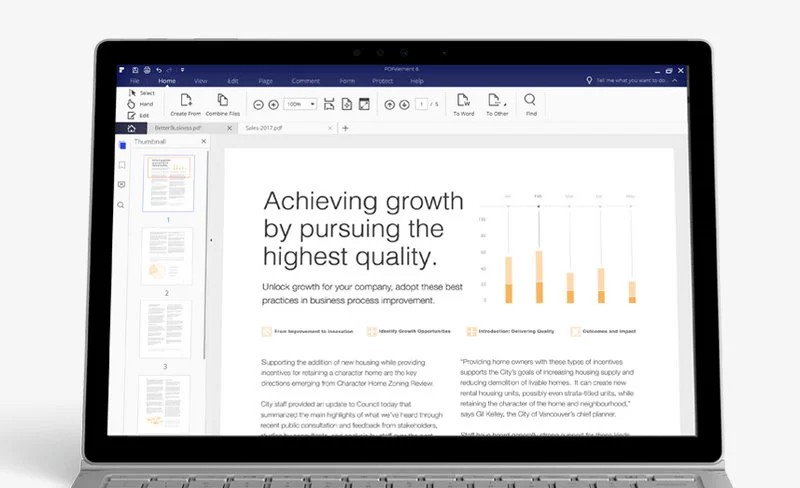Convert the PDF using To Word
Screen dimensions: 800x488
[463, 101]
